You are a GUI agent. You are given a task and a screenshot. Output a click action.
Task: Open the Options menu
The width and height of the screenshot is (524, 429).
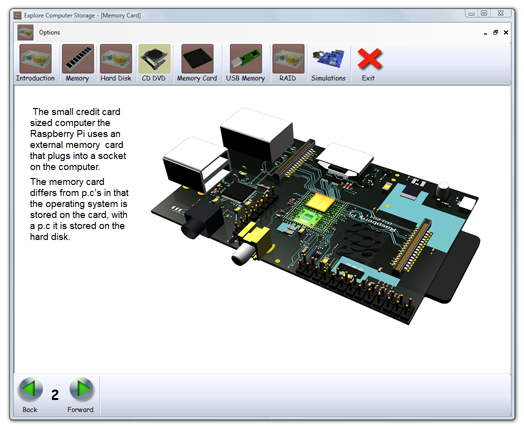(x=49, y=32)
